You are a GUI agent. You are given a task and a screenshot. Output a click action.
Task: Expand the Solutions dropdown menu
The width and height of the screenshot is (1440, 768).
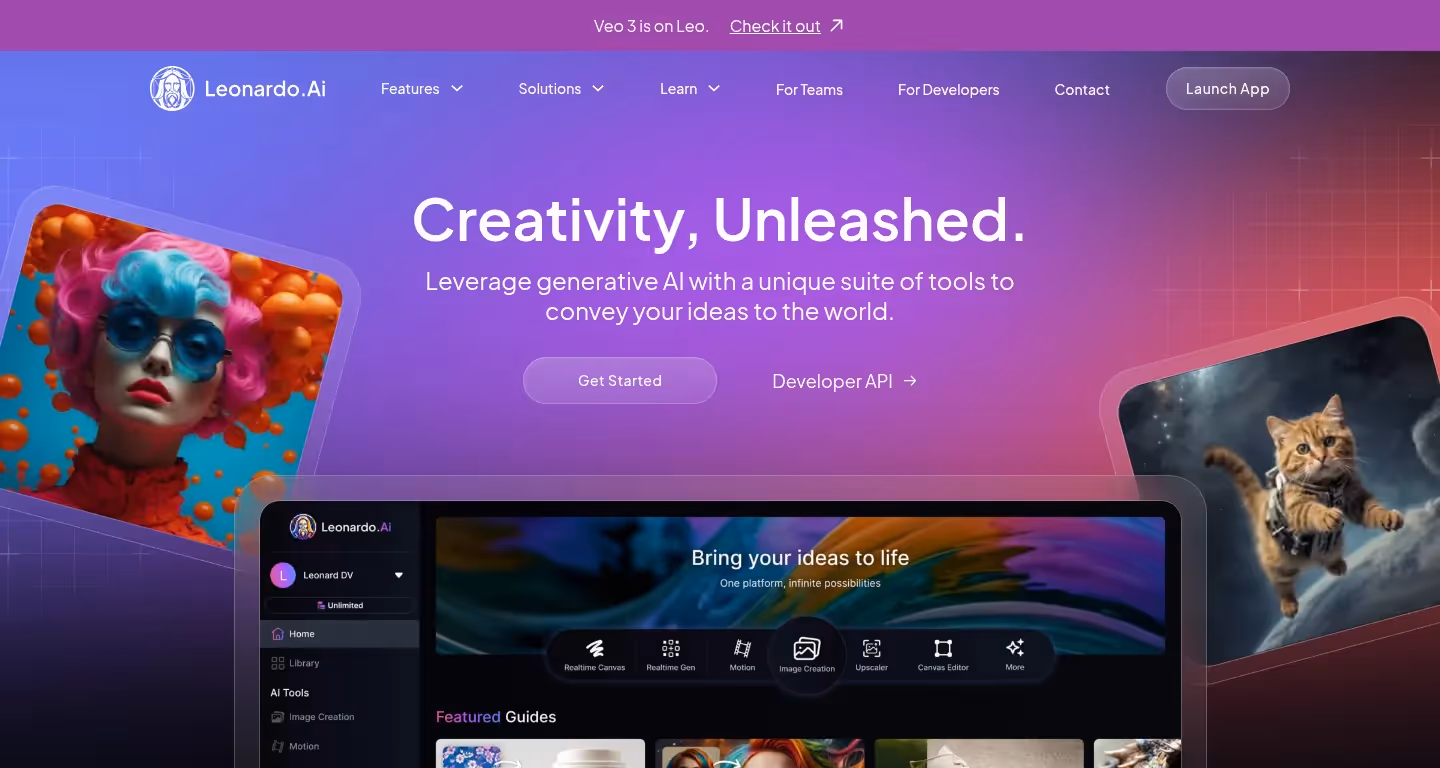coord(561,89)
